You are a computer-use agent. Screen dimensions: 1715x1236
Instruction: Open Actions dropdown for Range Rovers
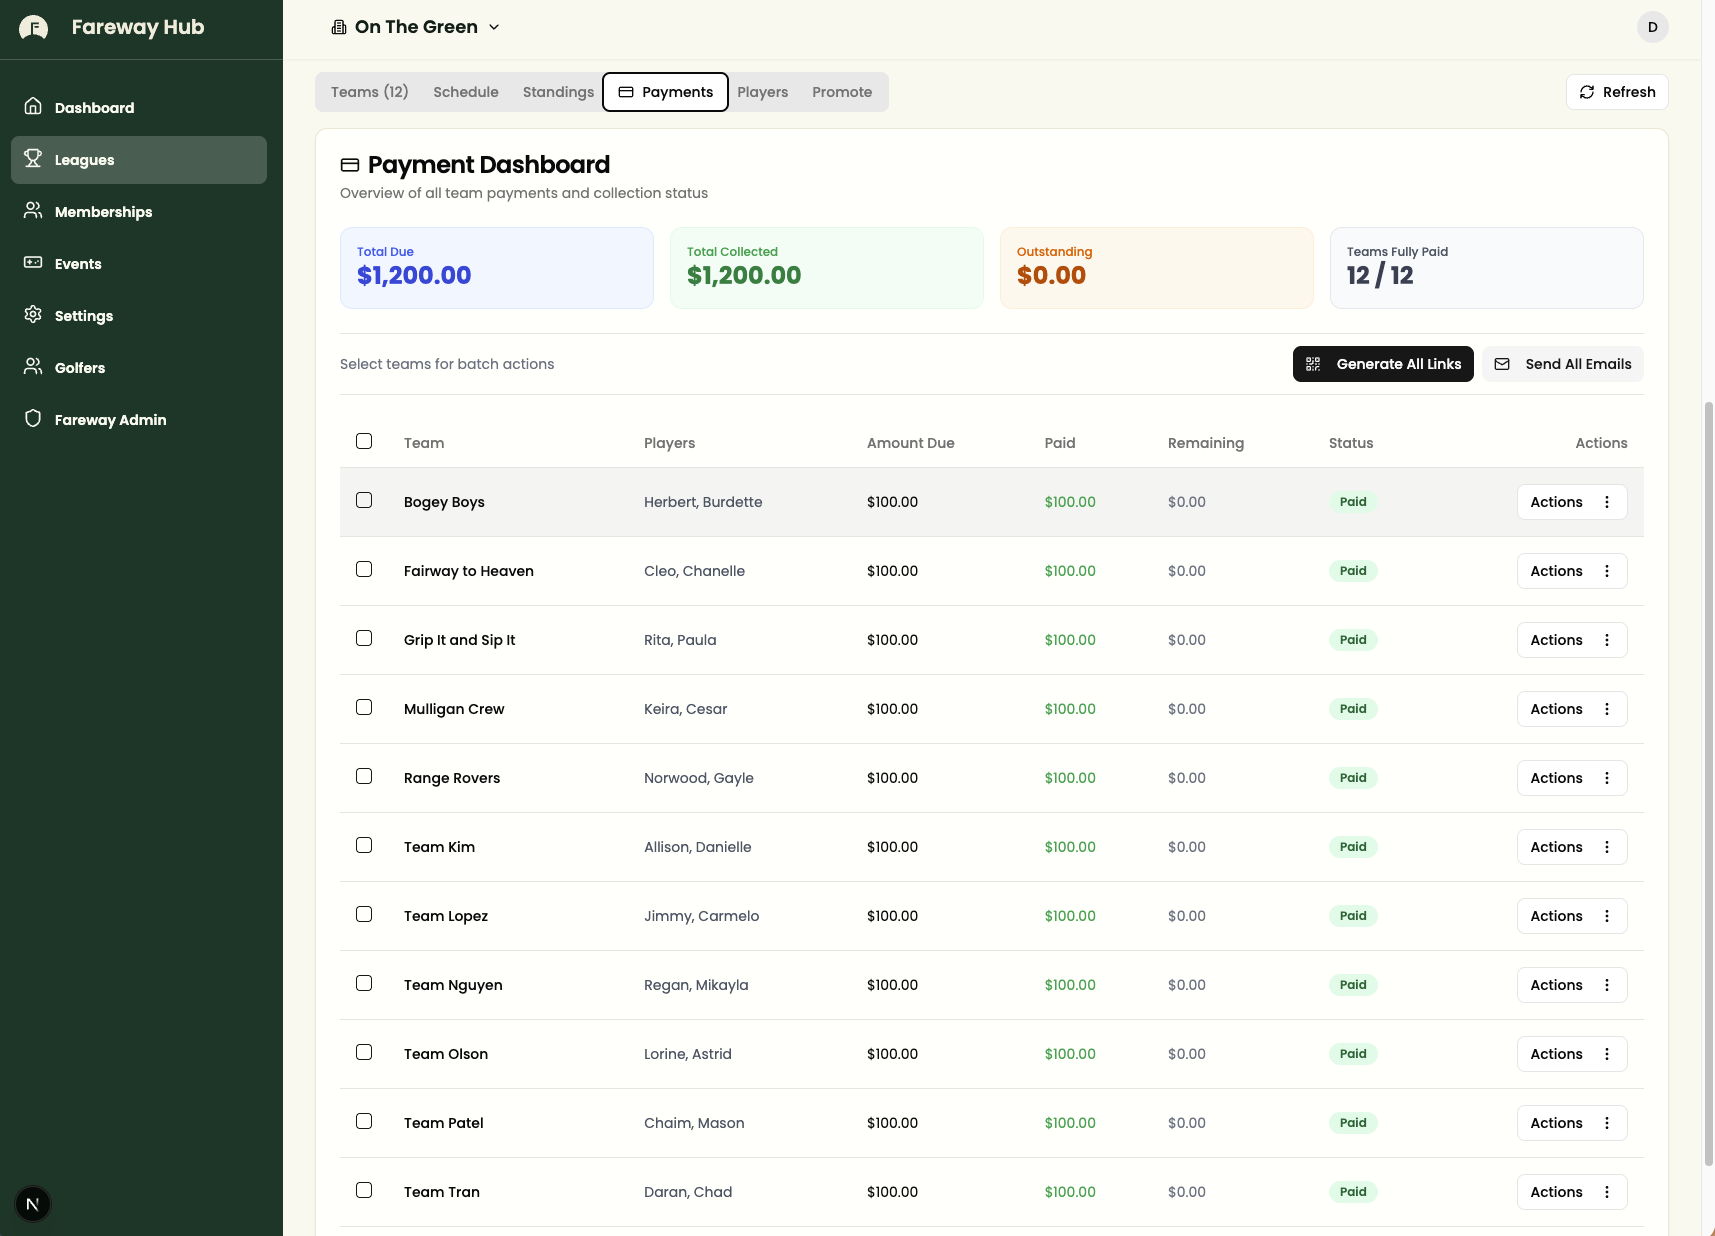pyautogui.click(x=1572, y=778)
